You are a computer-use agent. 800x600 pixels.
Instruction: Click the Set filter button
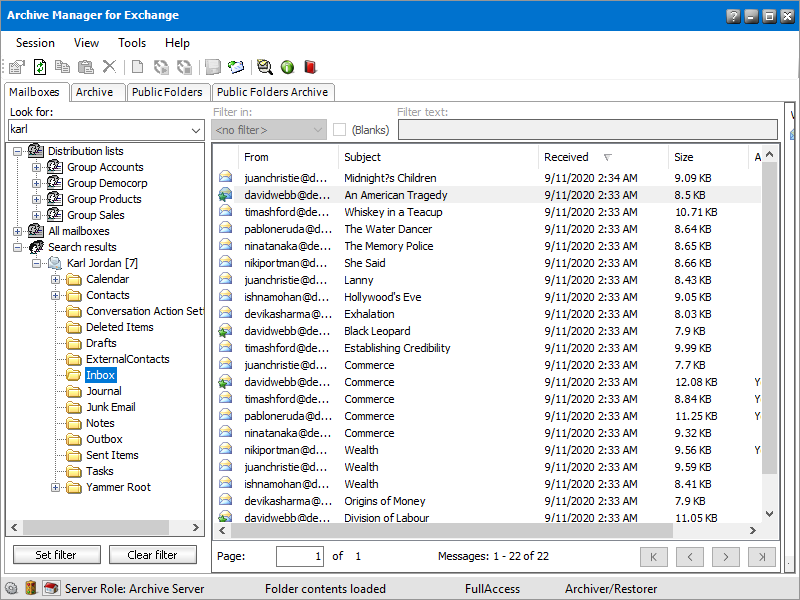(x=56, y=555)
